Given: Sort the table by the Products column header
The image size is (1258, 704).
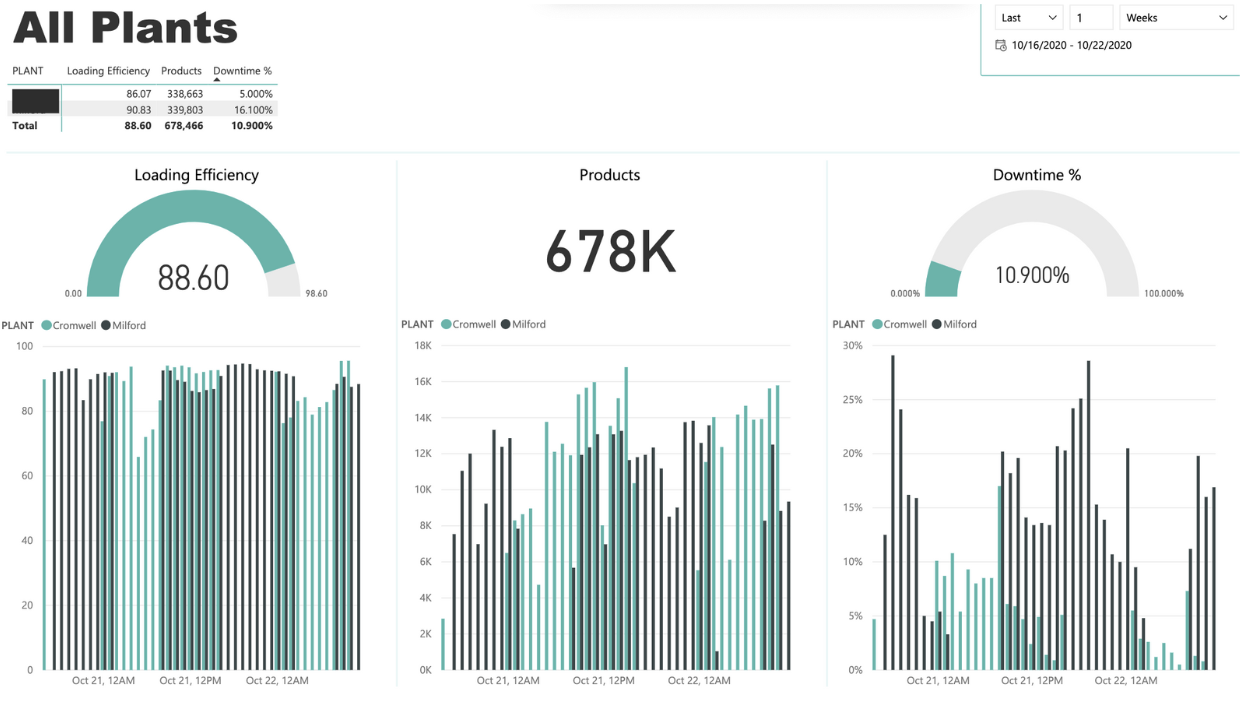Looking at the screenshot, I should [181, 71].
